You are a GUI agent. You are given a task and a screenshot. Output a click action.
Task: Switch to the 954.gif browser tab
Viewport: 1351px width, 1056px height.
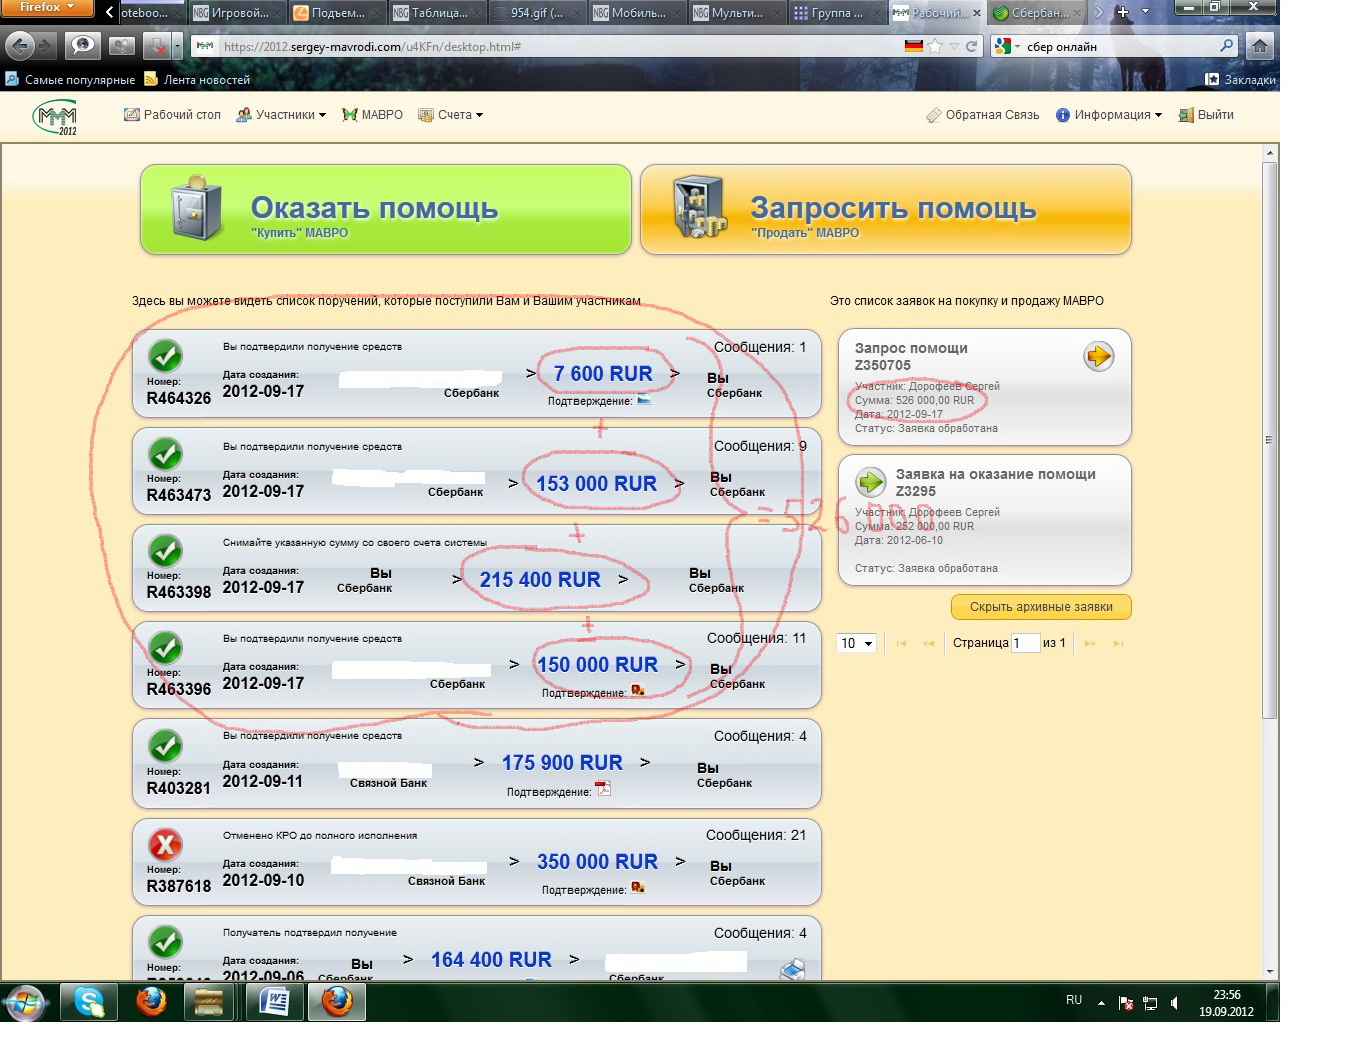click(536, 13)
